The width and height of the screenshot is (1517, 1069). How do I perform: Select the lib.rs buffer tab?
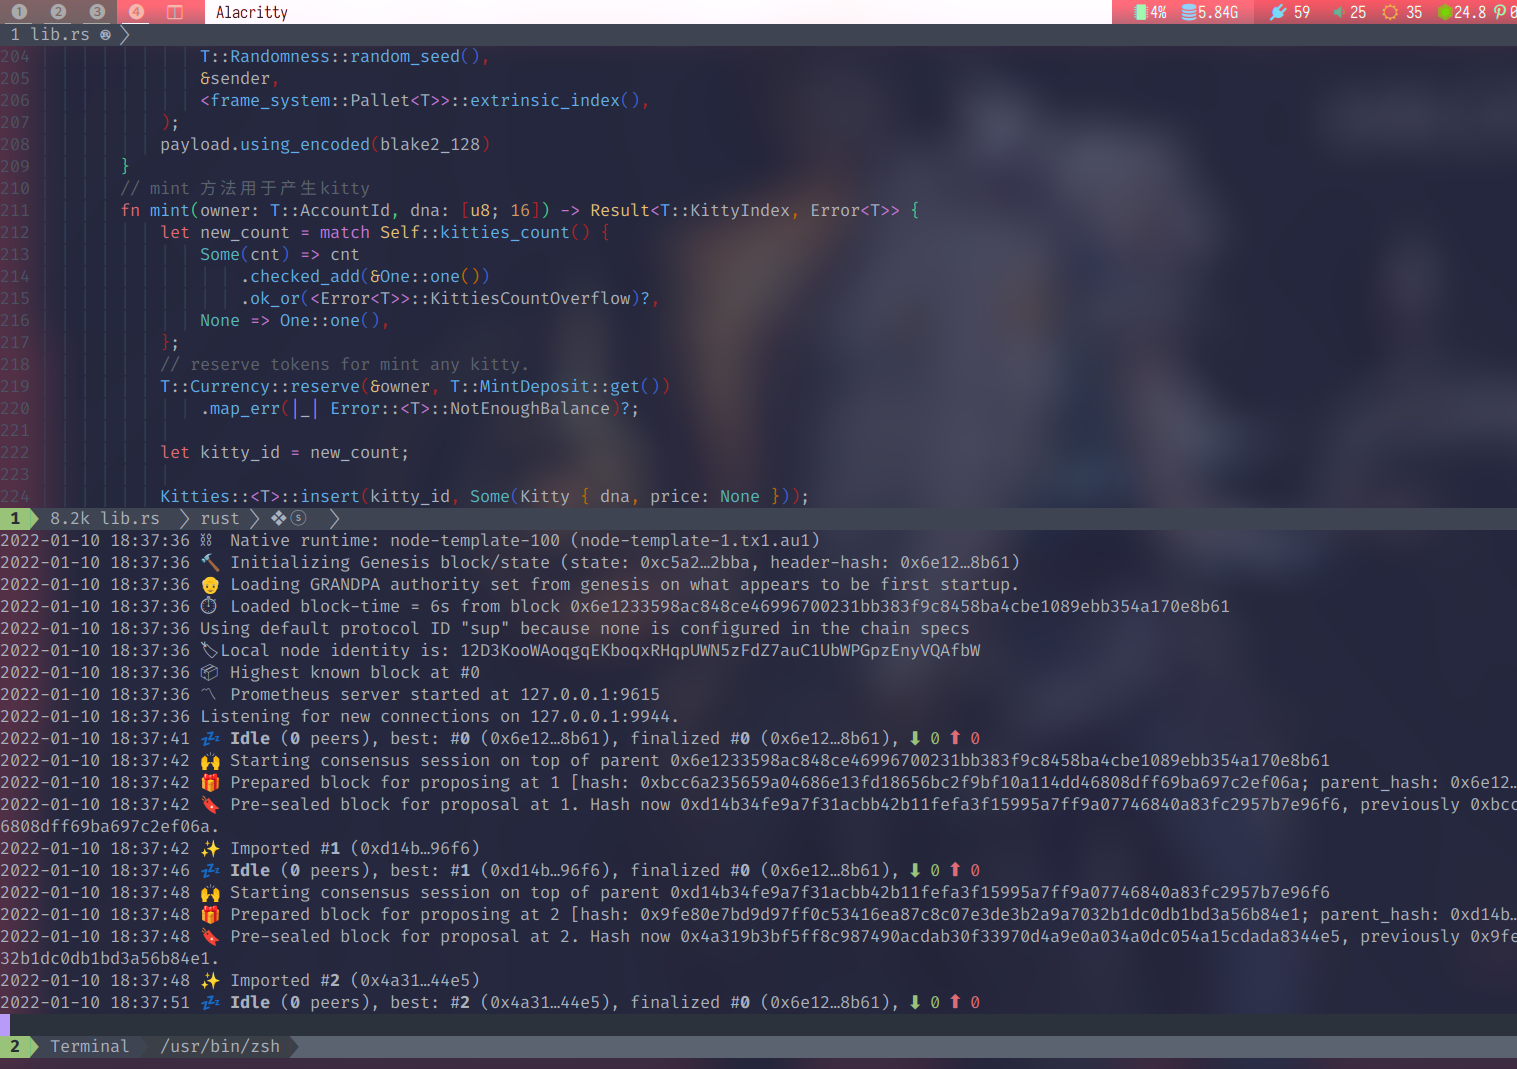click(60, 34)
